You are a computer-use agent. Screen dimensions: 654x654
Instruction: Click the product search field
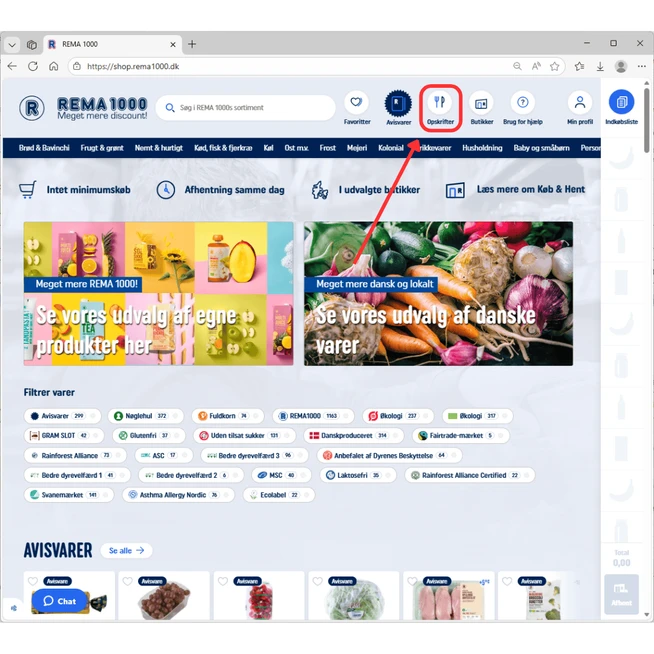point(245,108)
